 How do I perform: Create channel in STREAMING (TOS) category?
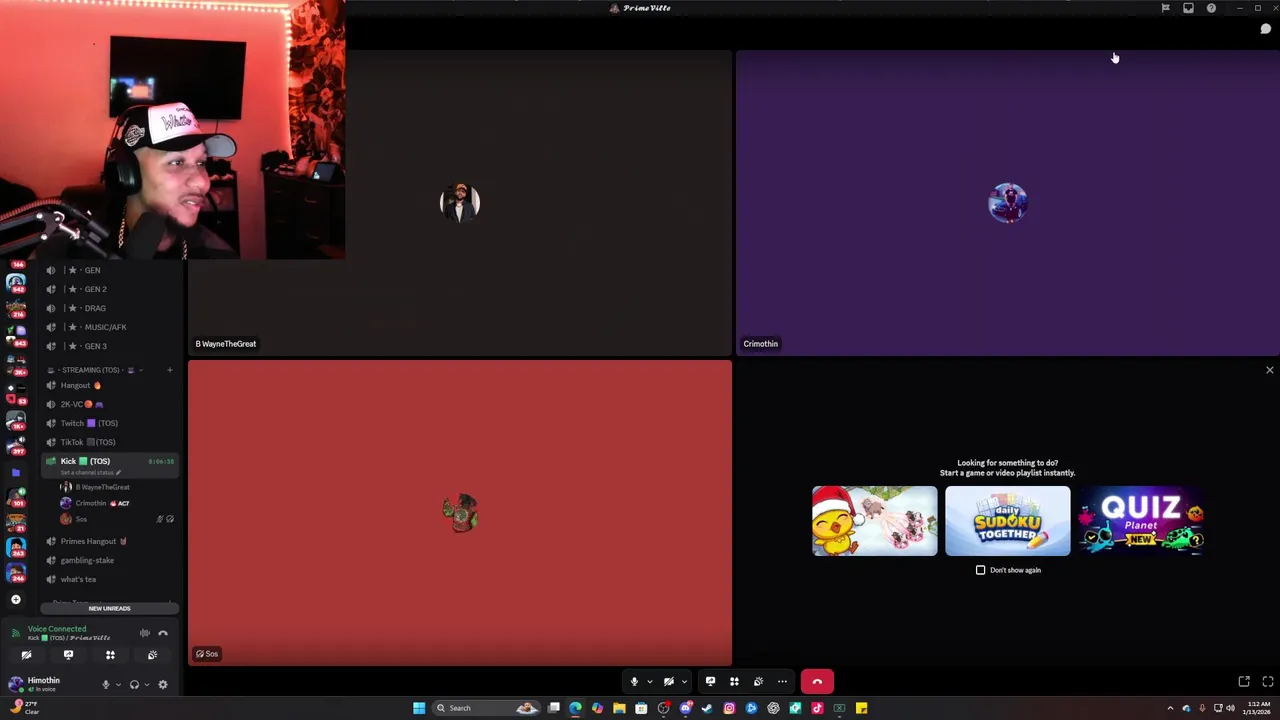(169, 370)
